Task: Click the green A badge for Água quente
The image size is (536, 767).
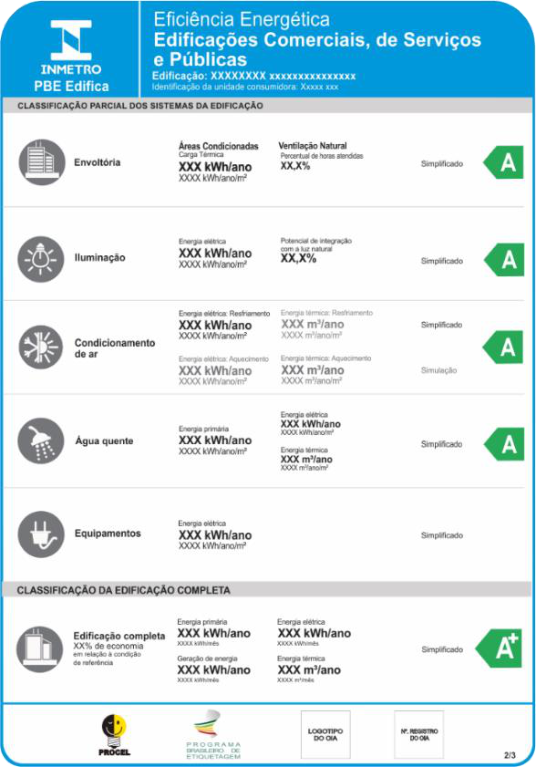Action: [x=504, y=444]
